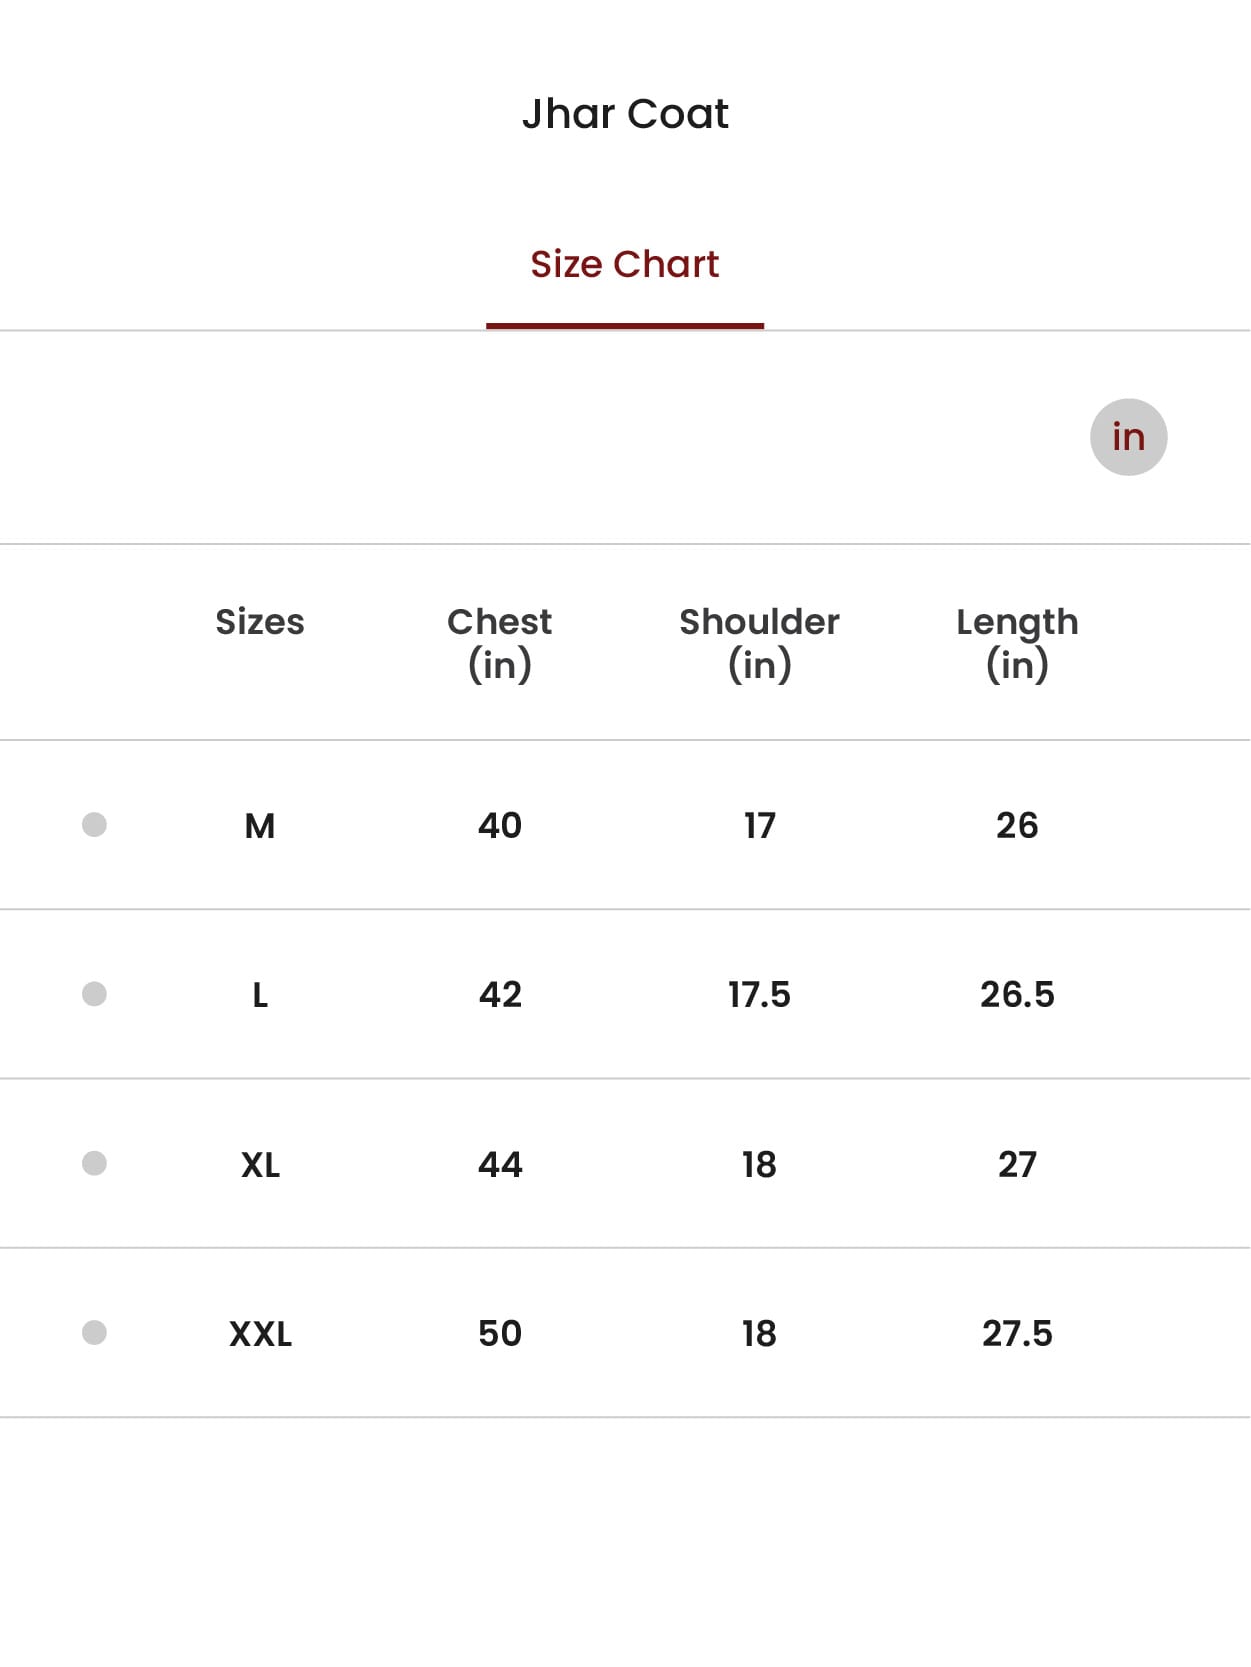The image size is (1251, 1667).
Task: Click the Chest (in) column header
Action: pyautogui.click(x=499, y=642)
